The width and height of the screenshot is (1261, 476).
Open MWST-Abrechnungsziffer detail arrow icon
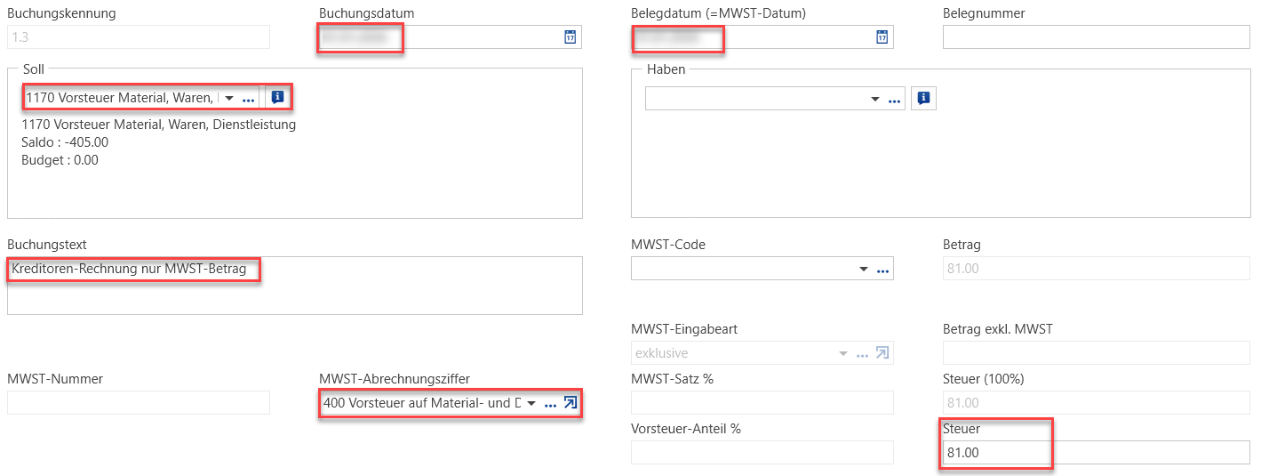coord(570,403)
